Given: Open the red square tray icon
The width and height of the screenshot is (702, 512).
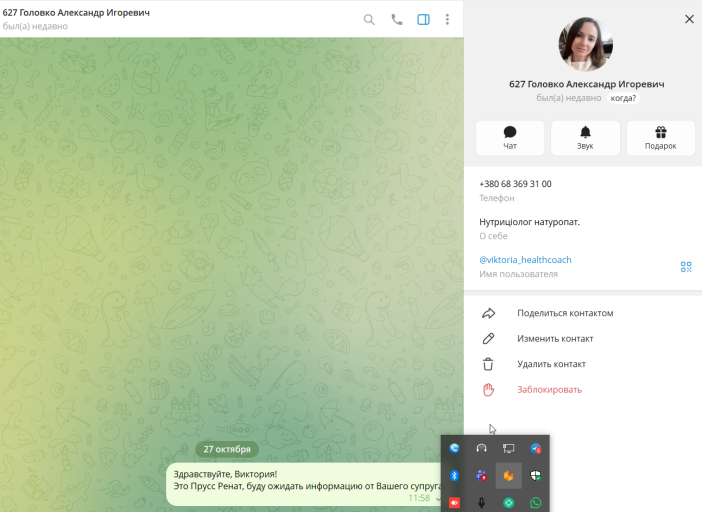Looking at the screenshot, I should [454, 503].
